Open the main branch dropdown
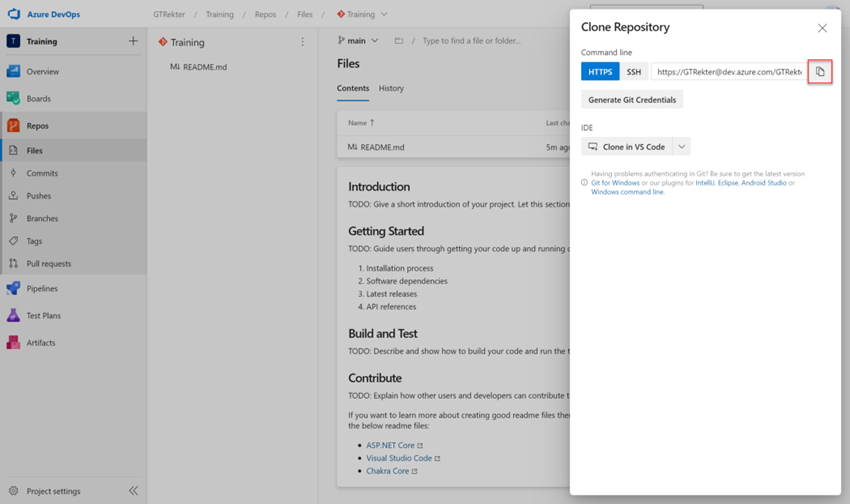This screenshot has height=504, width=850. 357,41
